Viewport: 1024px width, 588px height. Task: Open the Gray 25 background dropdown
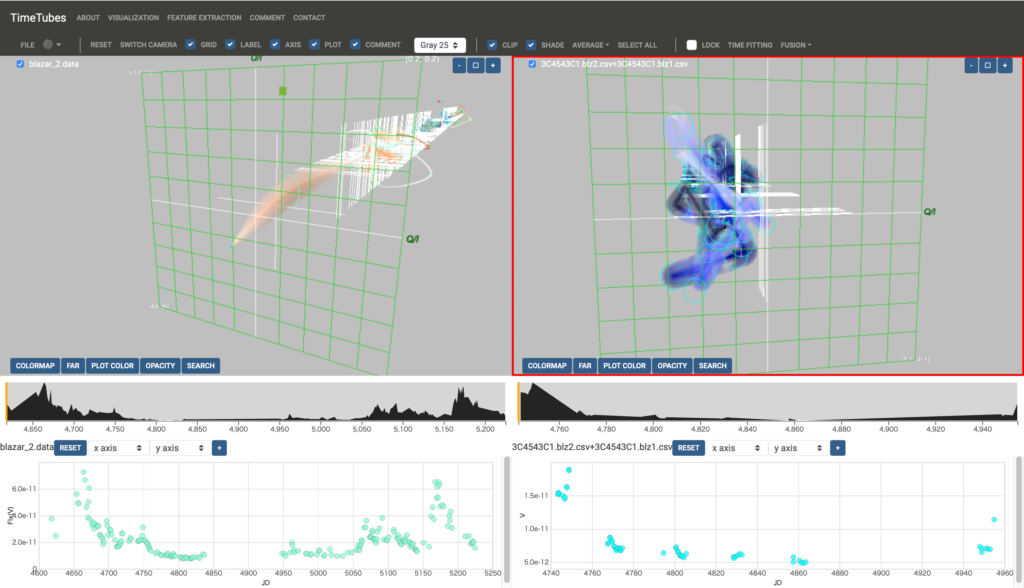[441, 45]
